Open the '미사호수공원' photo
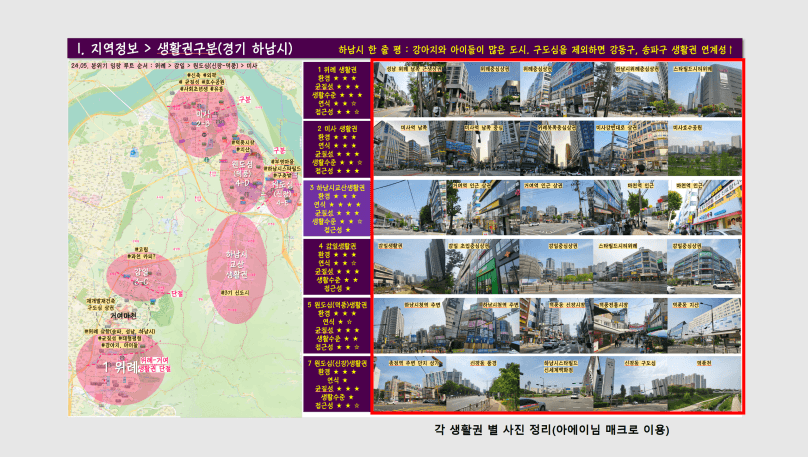The height and width of the screenshot is (457, 808). click(x=705, y=148)
